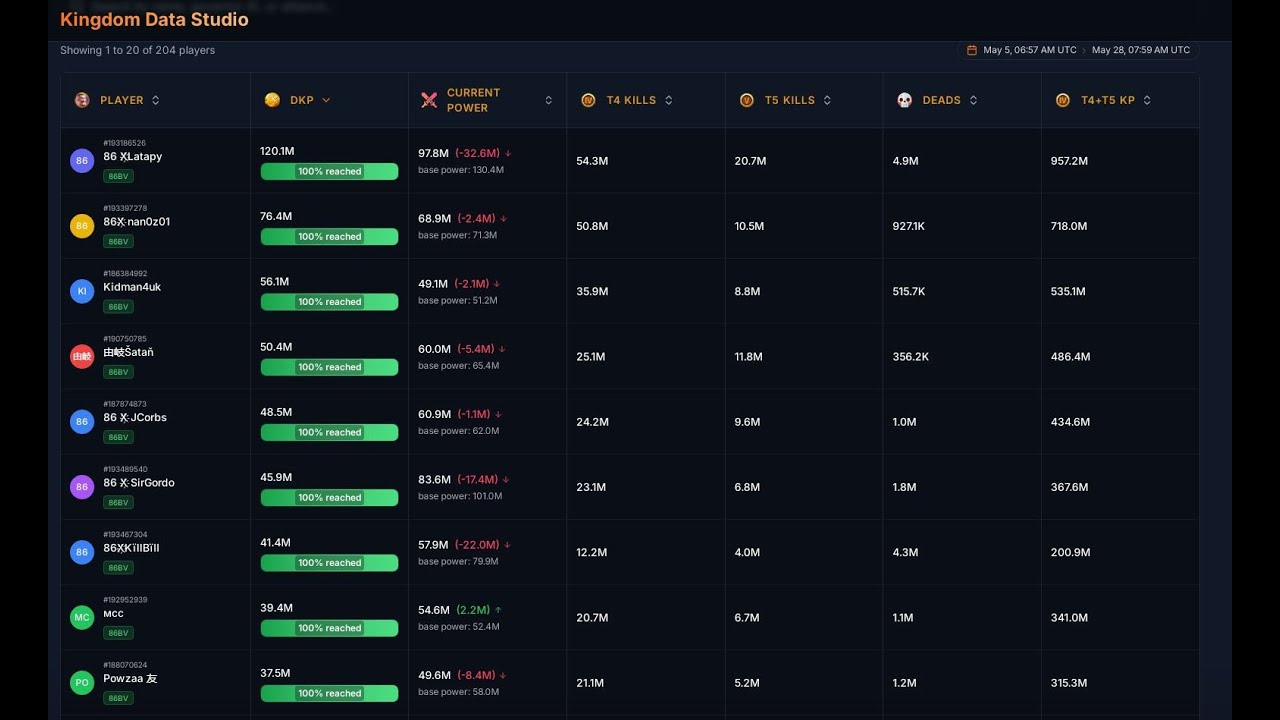
Task: Click the Deads value 927.1K
Action: [x=909, y=226]
